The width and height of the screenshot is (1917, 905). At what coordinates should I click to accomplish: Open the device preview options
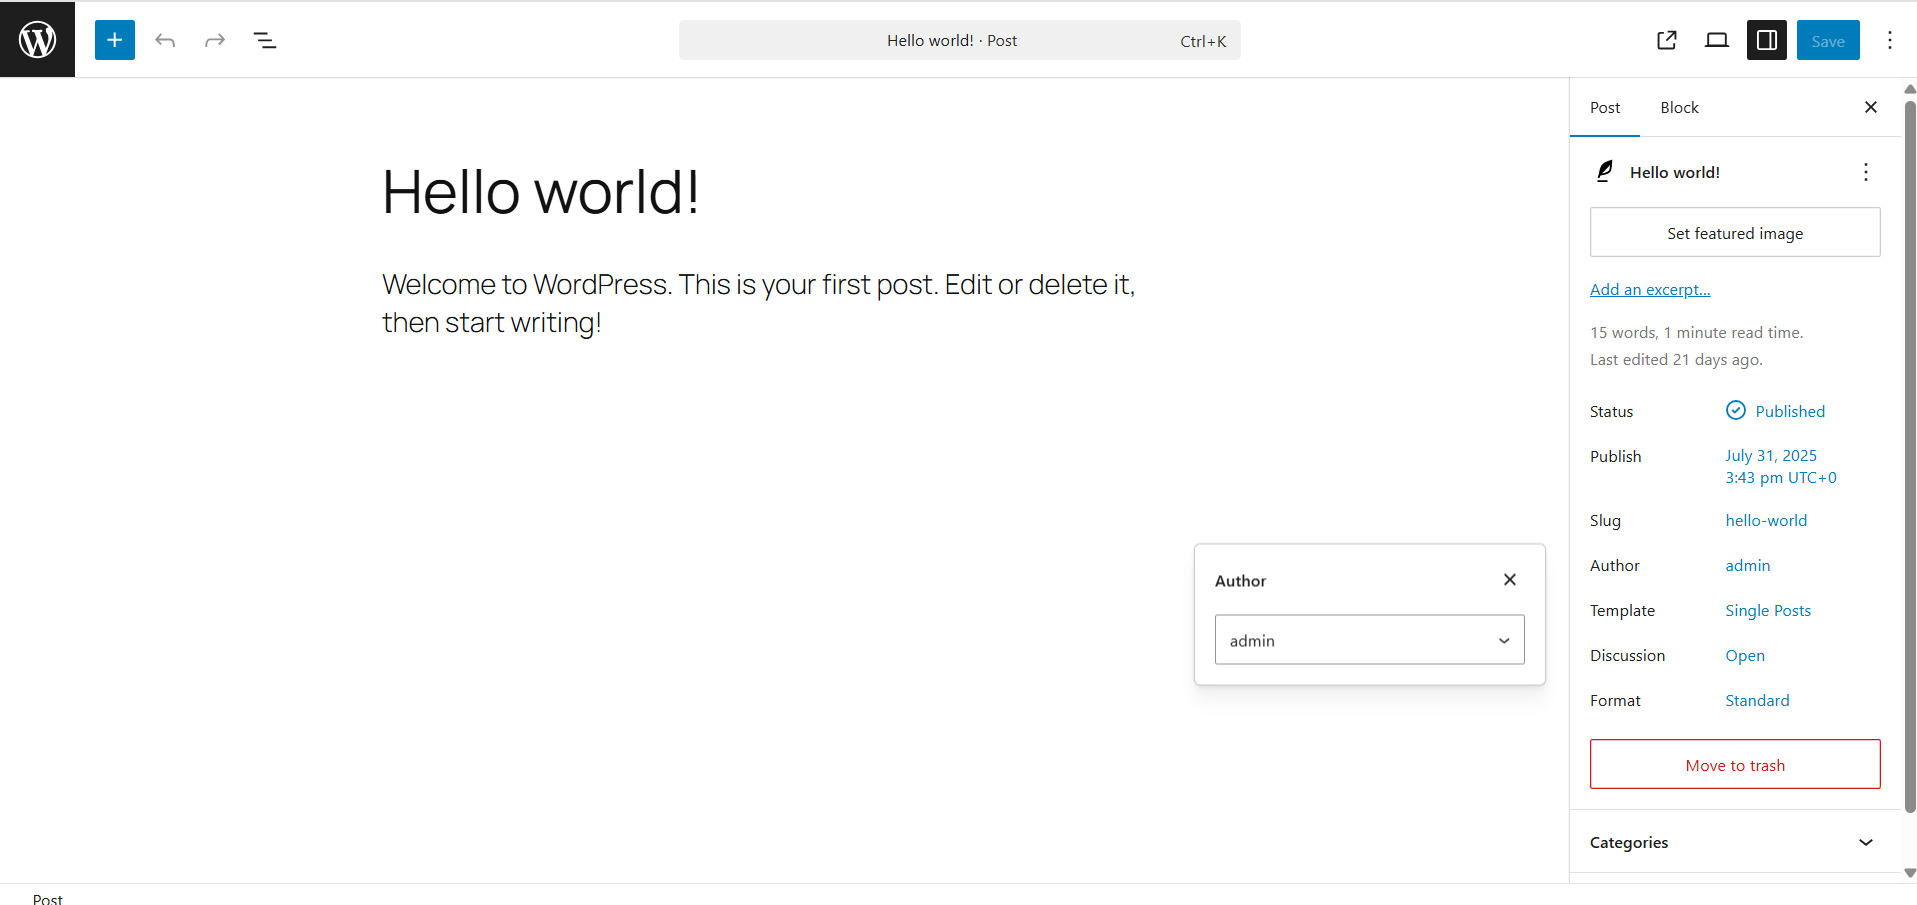click(1717, 40)
